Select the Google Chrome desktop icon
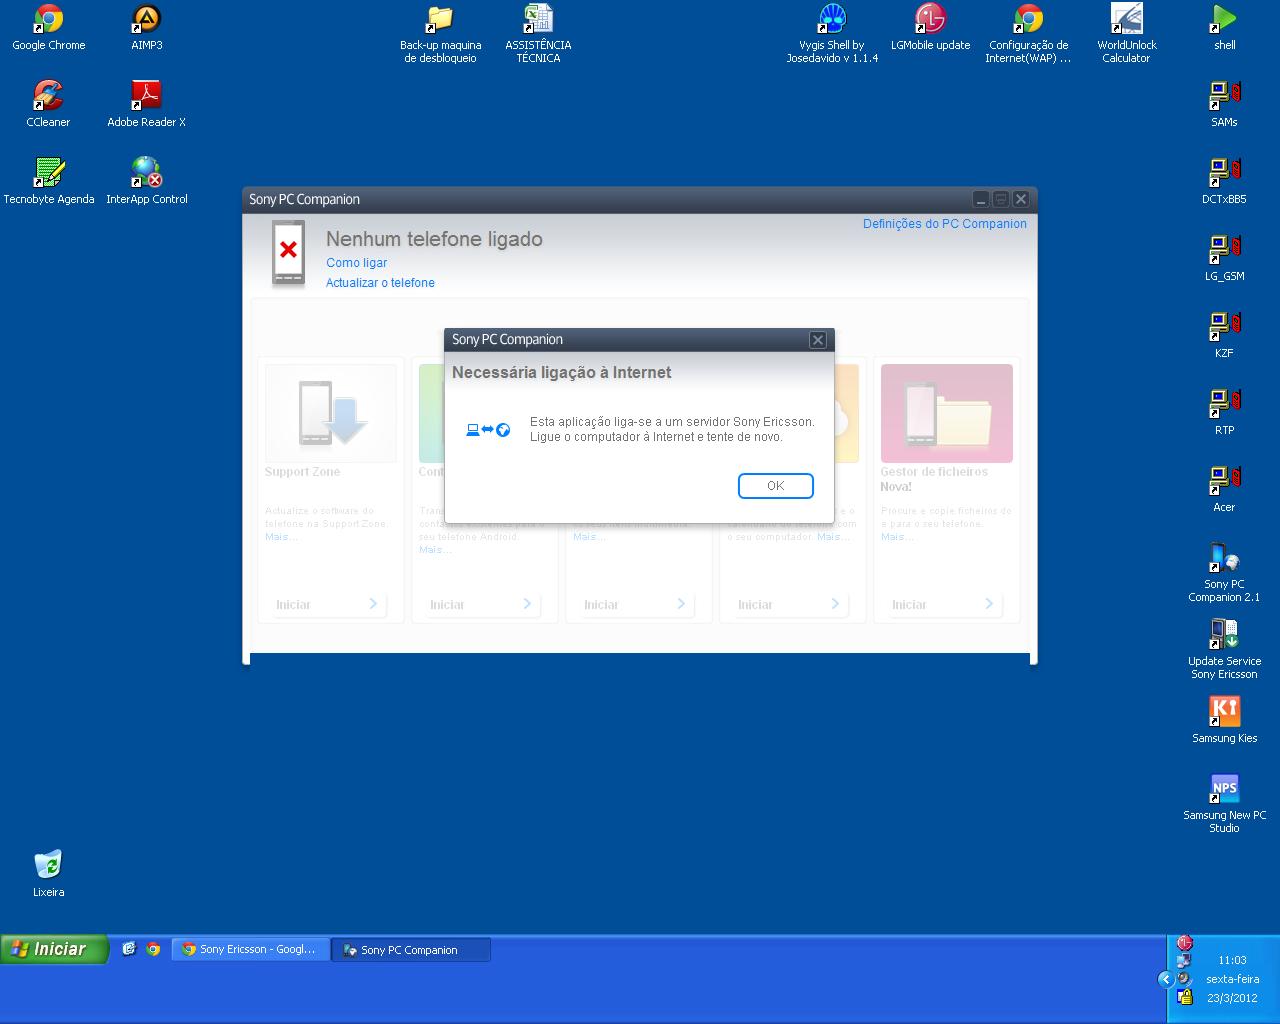 point(48,27)
